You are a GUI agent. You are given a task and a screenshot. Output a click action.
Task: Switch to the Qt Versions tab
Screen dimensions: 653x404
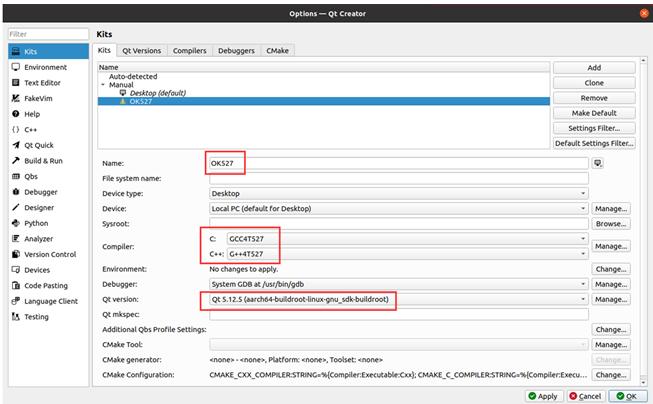tap(142, 51)
